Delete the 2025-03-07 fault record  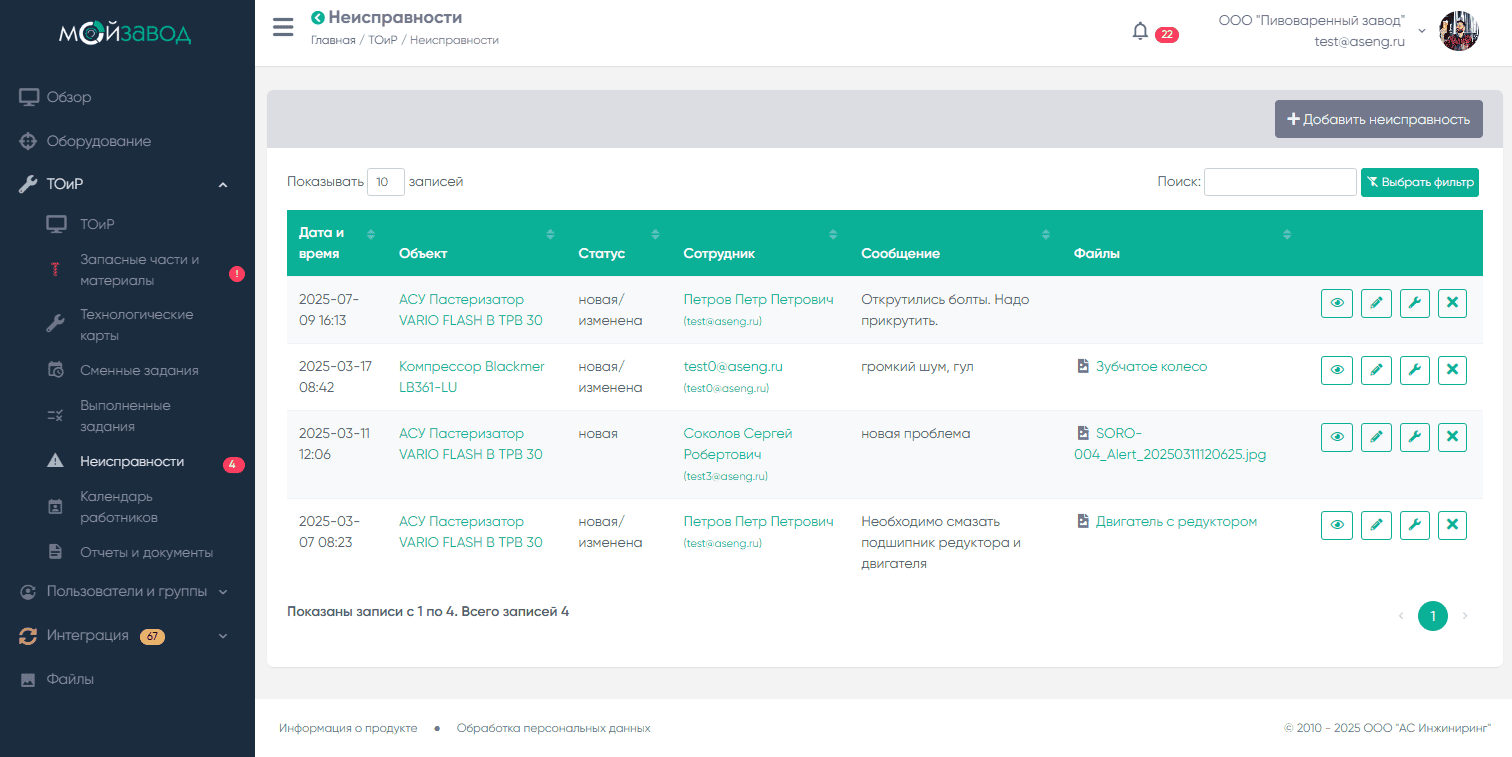point(1452,525)
